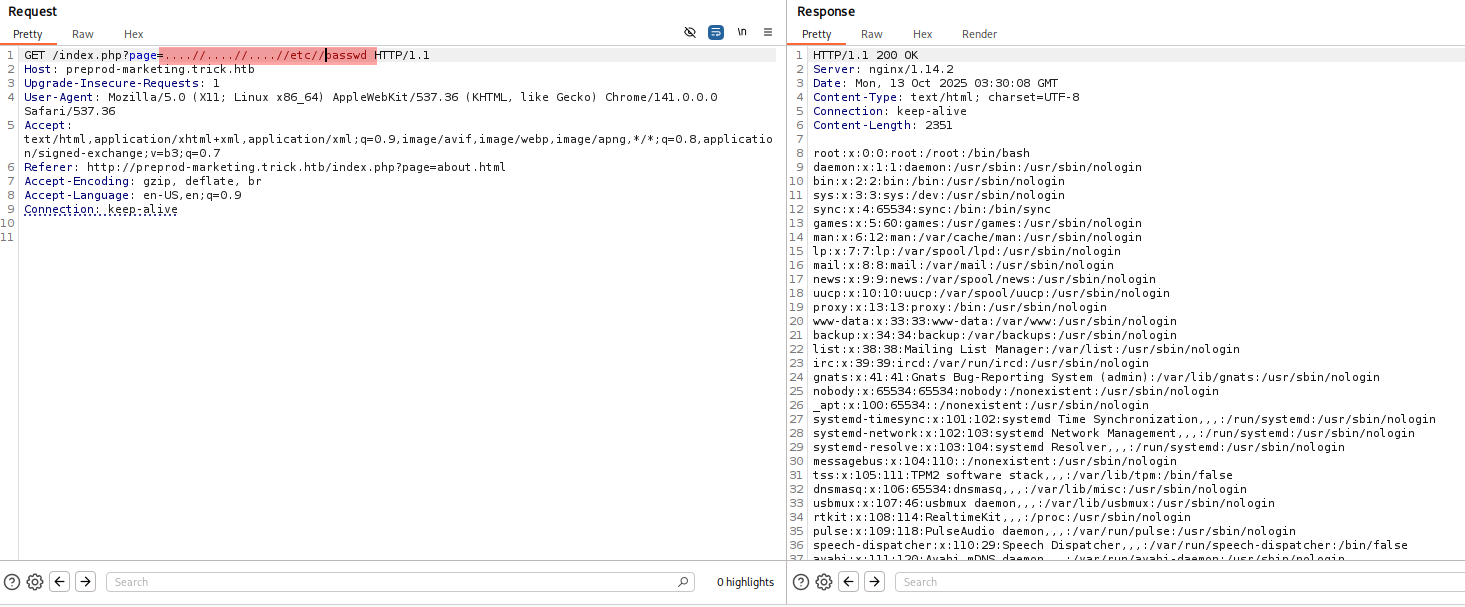
Task: Click previous match arrow in Request search
Action: (x=60, y=582)
